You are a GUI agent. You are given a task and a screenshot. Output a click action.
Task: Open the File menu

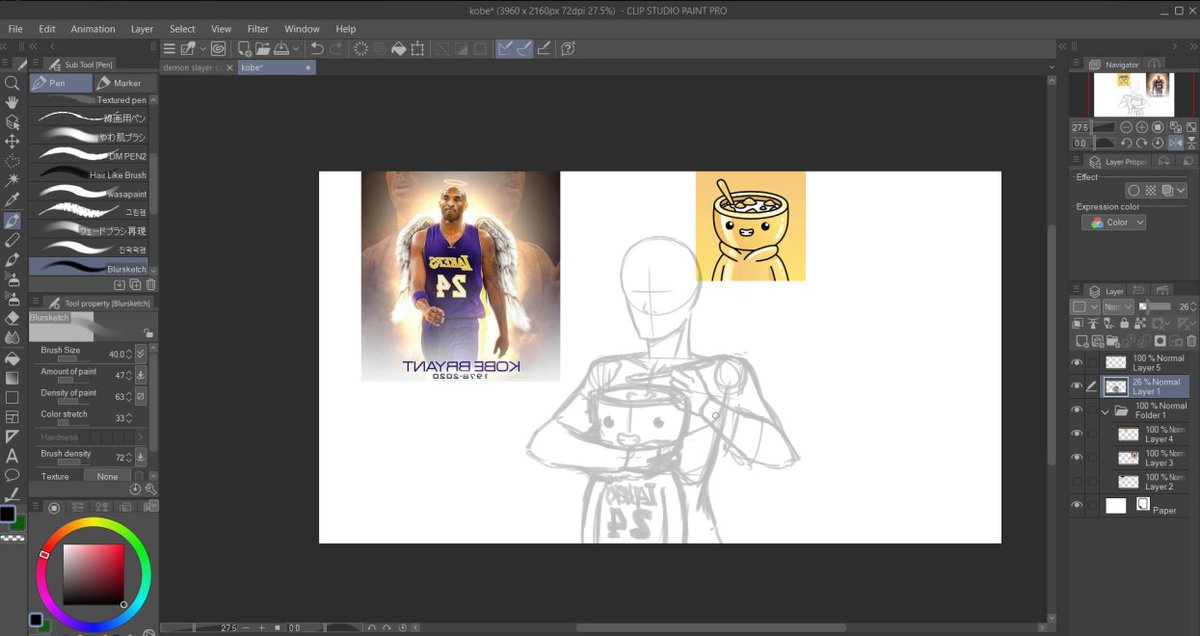tap(15, 29)
